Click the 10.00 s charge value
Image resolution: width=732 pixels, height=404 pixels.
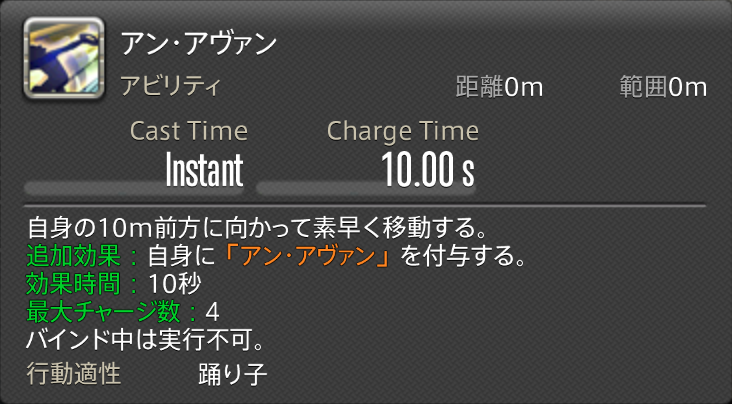[x=428, y=170]
